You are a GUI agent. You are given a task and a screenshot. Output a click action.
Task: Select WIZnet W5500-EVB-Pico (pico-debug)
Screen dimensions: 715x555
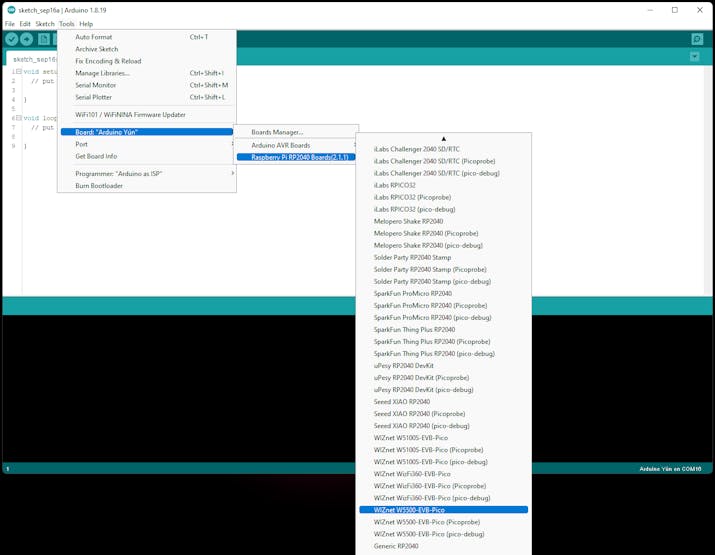coord(443,534)
